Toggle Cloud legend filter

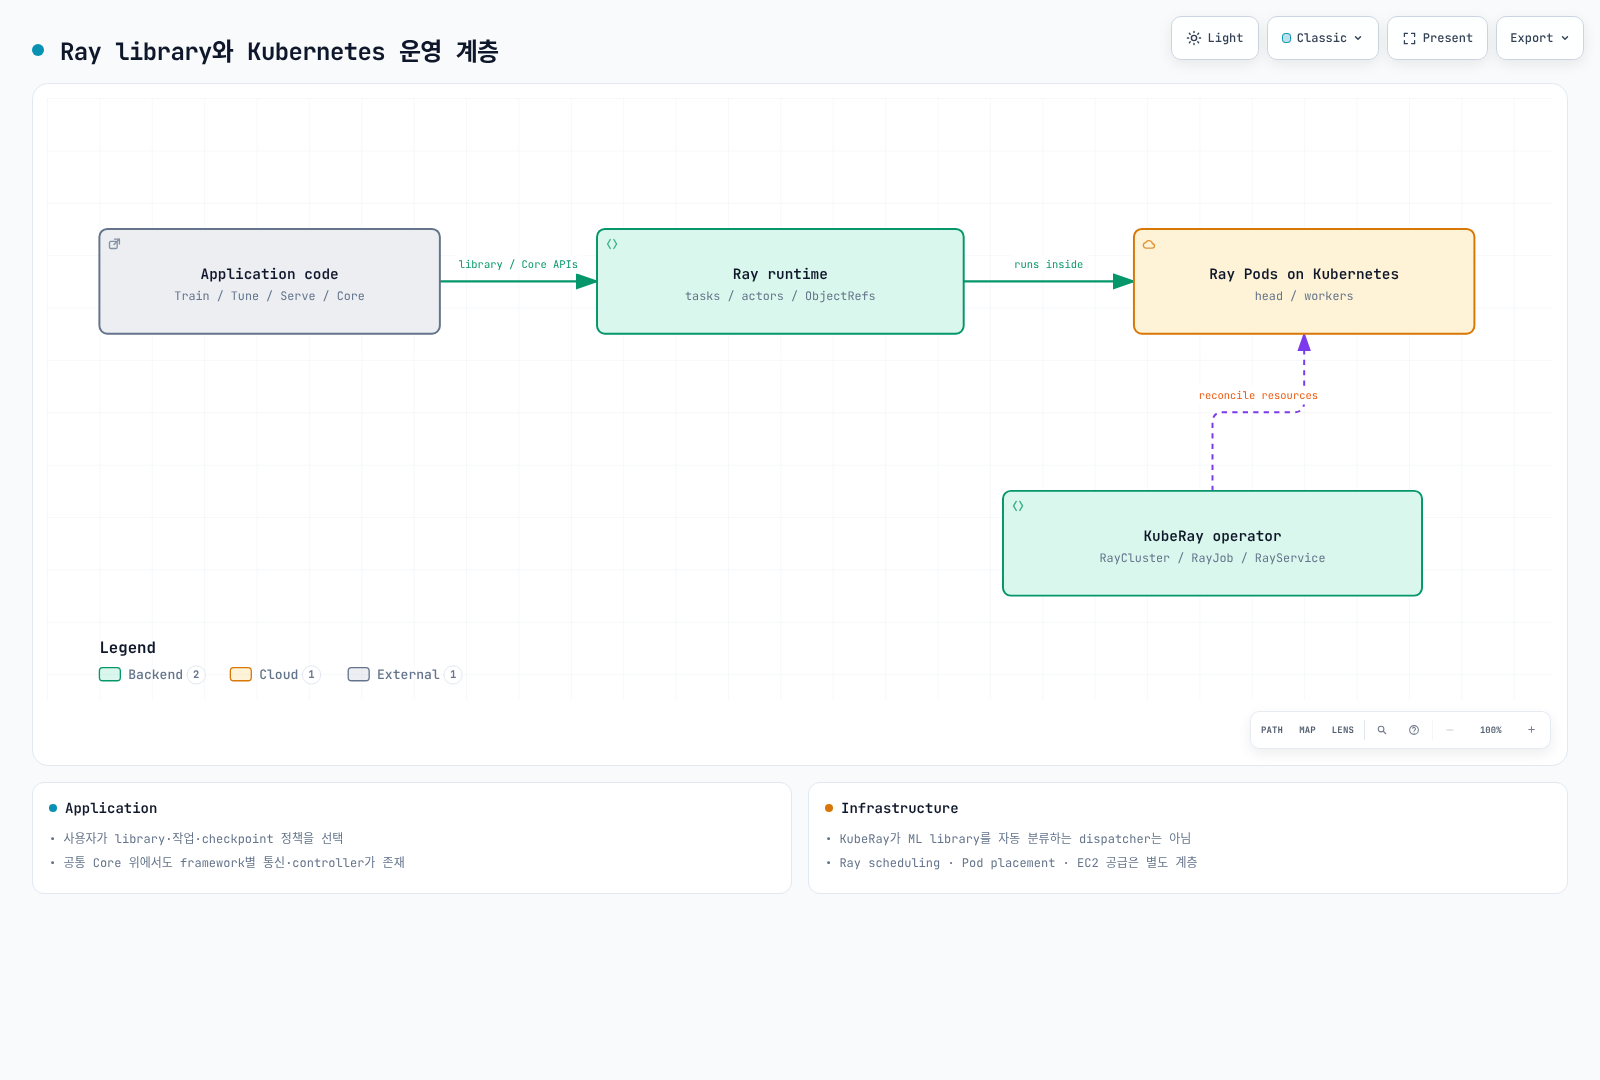275,675
